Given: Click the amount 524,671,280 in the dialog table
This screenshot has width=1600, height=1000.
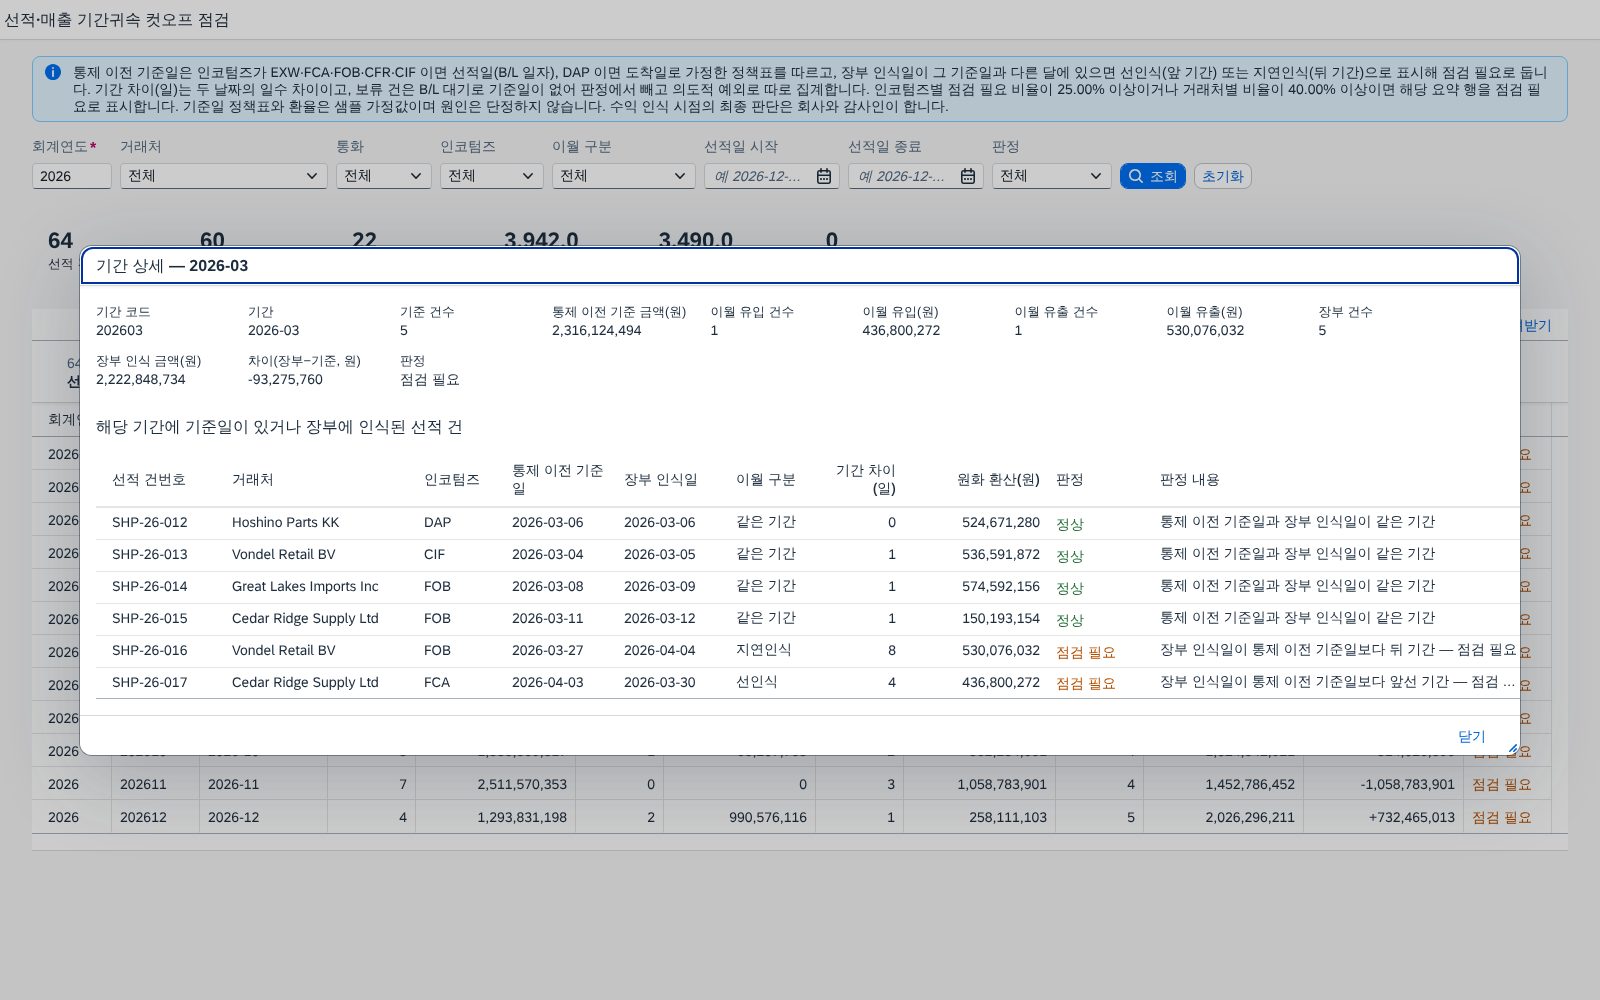Looking at the screenshot, I should click(1001, 522).
